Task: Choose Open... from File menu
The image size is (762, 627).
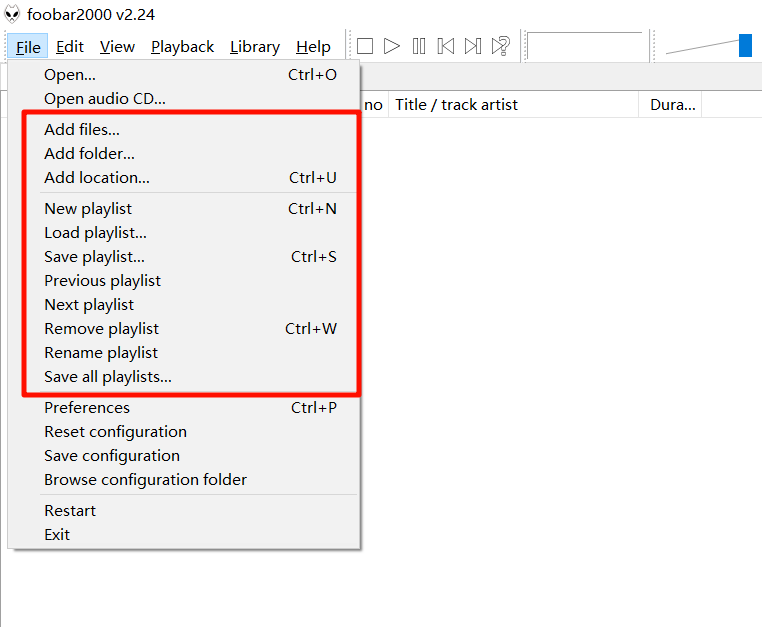Action: pyautogui.click(x=184, y=75)
